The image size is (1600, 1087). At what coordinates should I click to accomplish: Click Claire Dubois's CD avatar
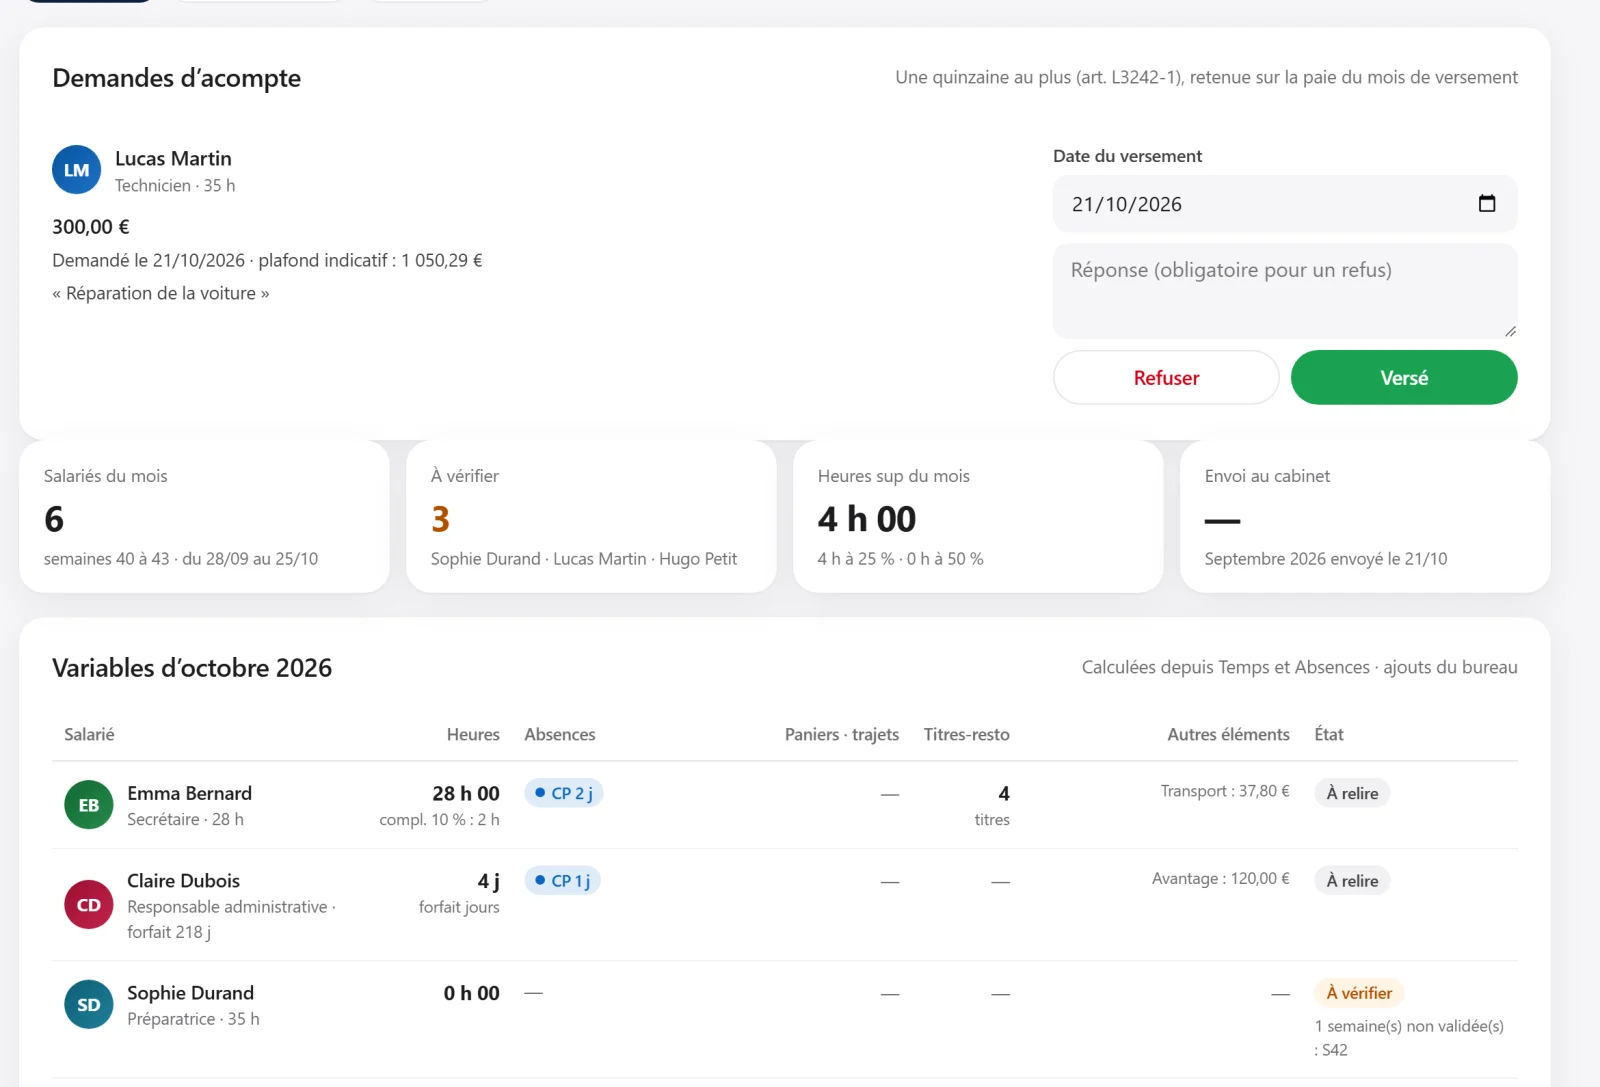tap(89, 905)
